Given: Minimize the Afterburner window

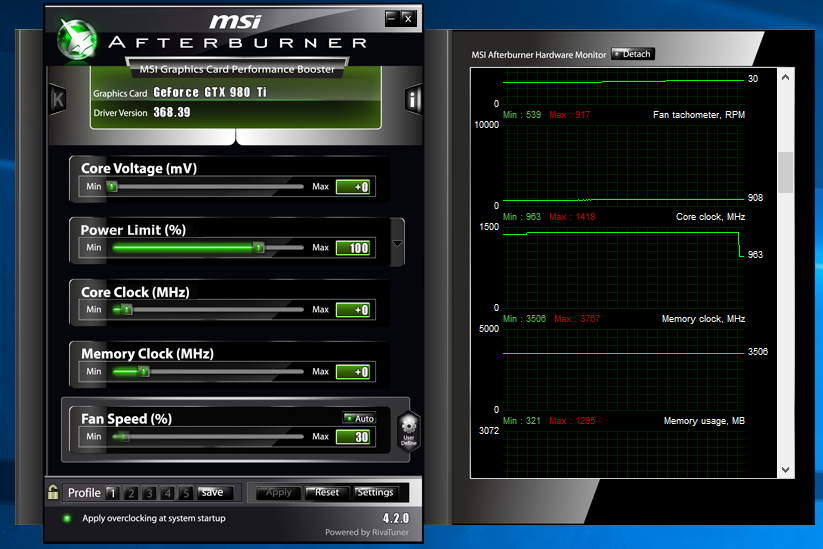Looking at the screenshot, I should [392, 18].
